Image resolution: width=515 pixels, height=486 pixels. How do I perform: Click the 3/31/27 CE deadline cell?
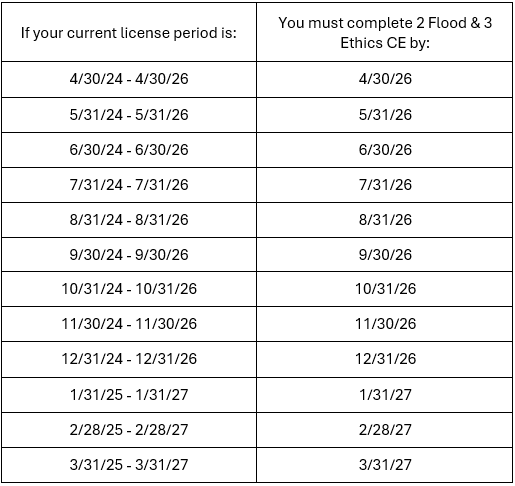[385, 465]
